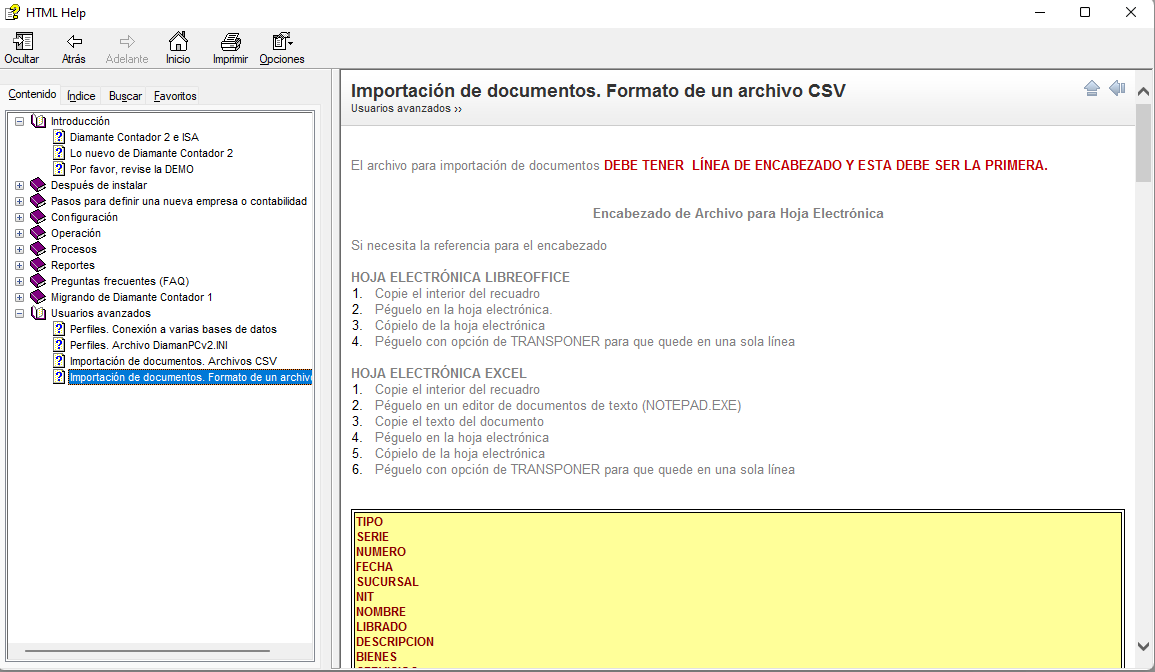This screenshot has width=1155, height=672.
Task: Click the content pane vertical scrollbar down arrow
Action: [x=1144, y=647]
